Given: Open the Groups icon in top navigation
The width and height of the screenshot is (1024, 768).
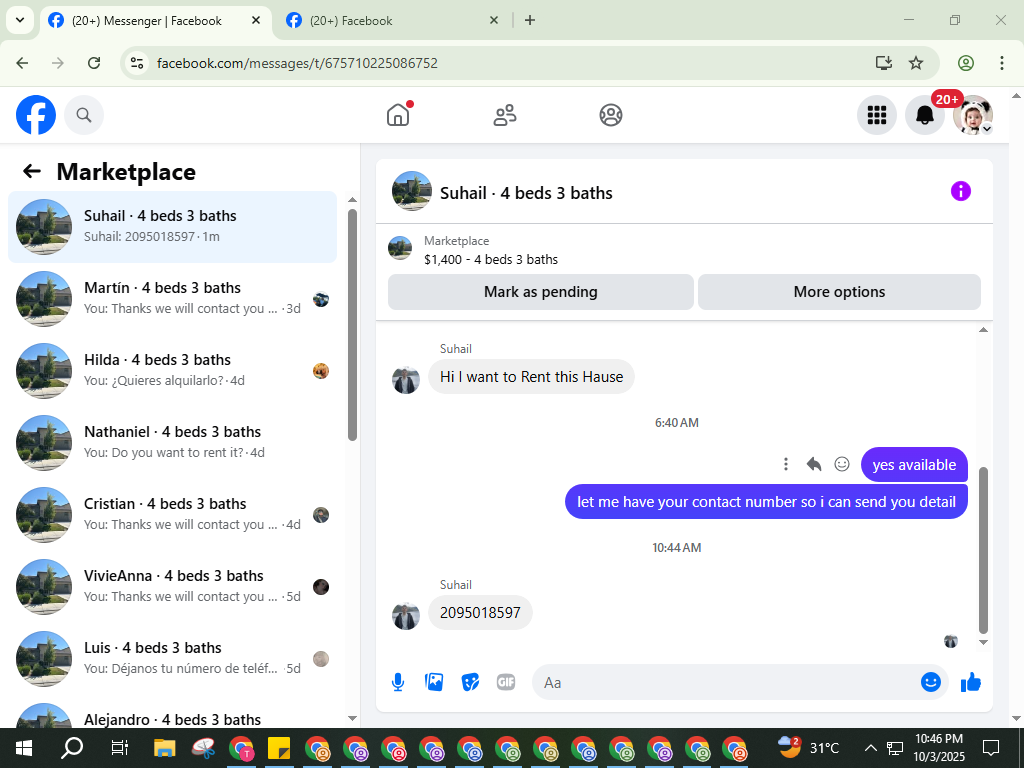Looking at the screenshot, I should [611, 115].
